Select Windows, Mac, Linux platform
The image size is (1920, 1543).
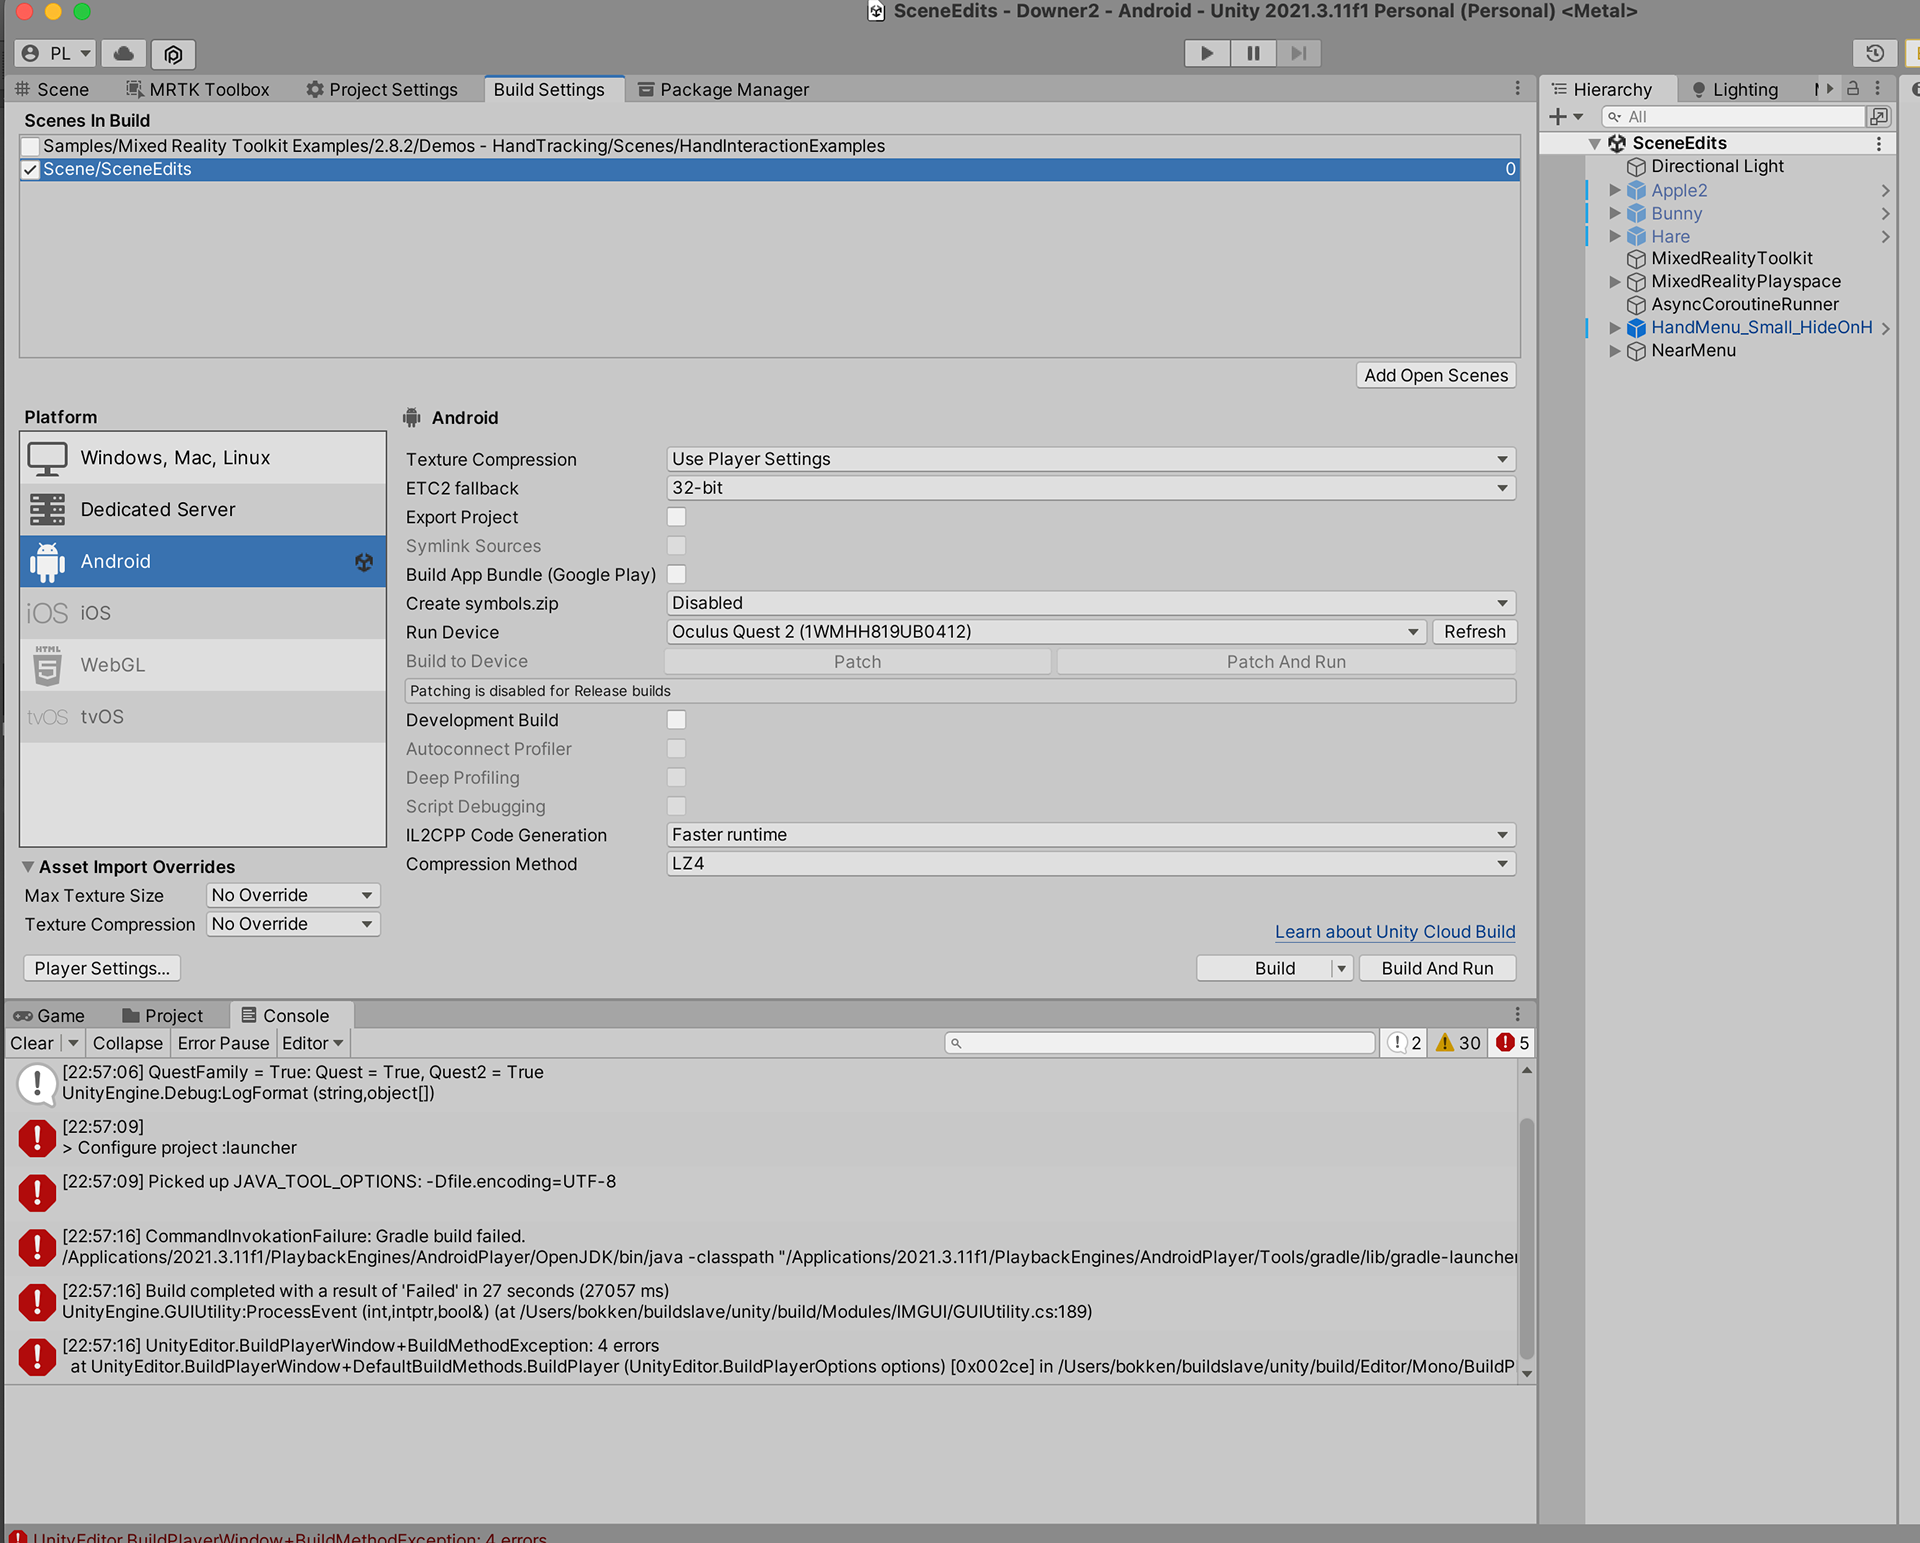tap(203, 457)
